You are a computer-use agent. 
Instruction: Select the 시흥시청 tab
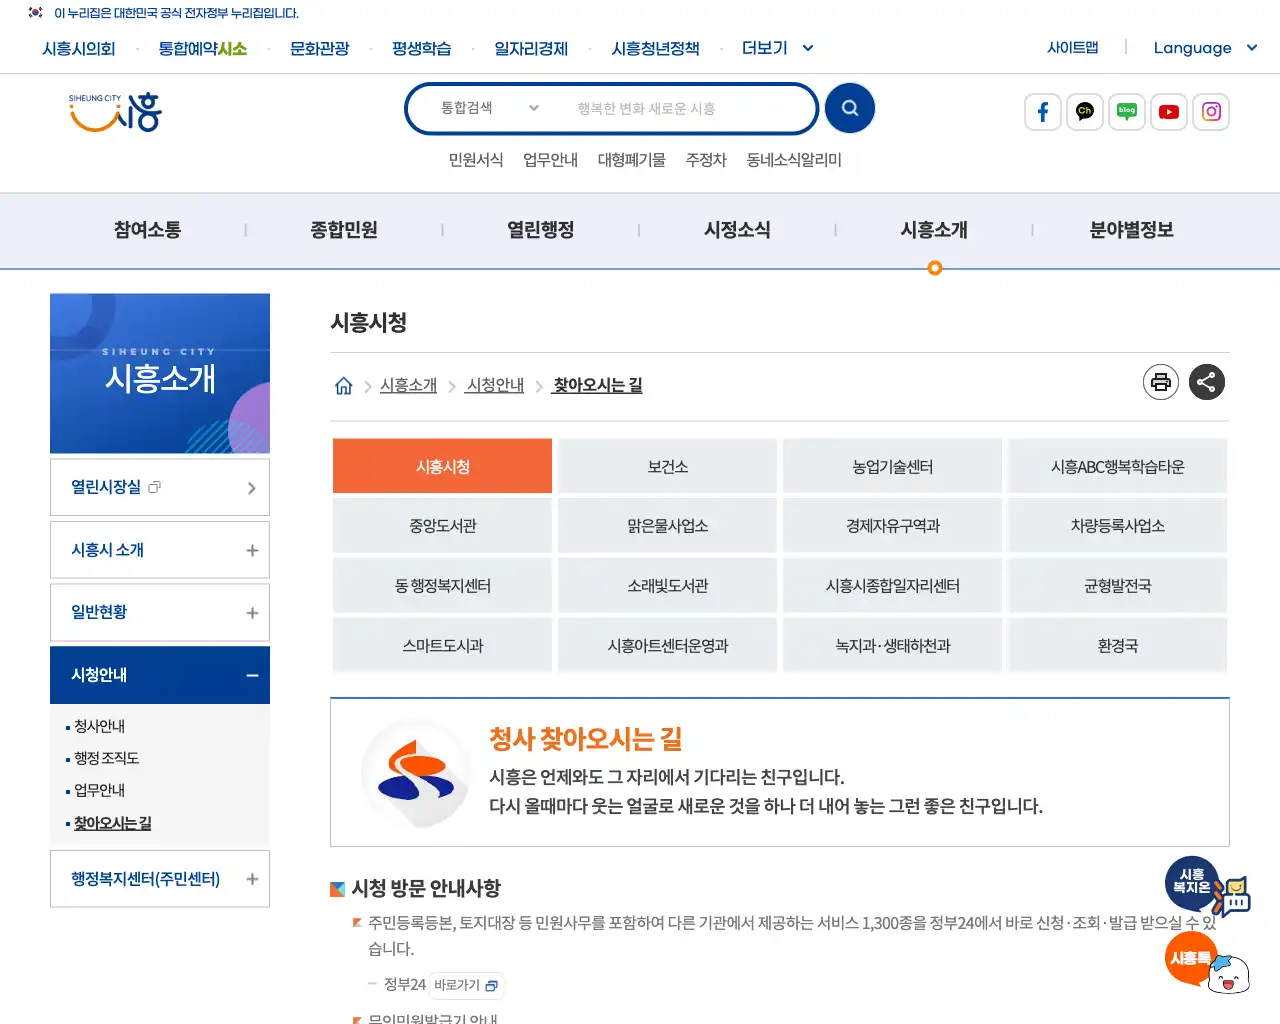coord(442,466)
